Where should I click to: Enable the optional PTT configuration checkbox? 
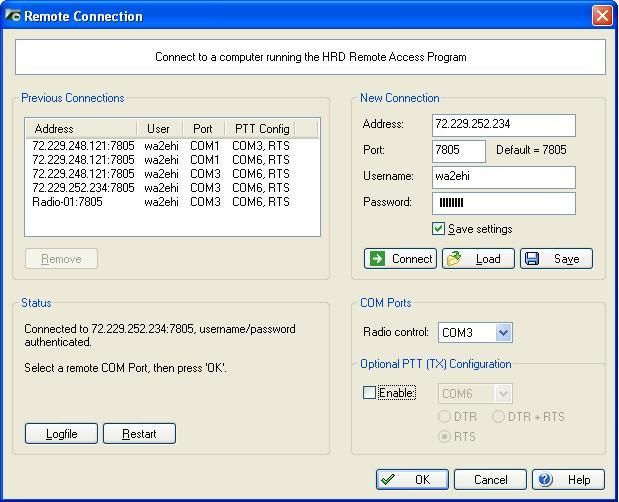coord(369,393)
